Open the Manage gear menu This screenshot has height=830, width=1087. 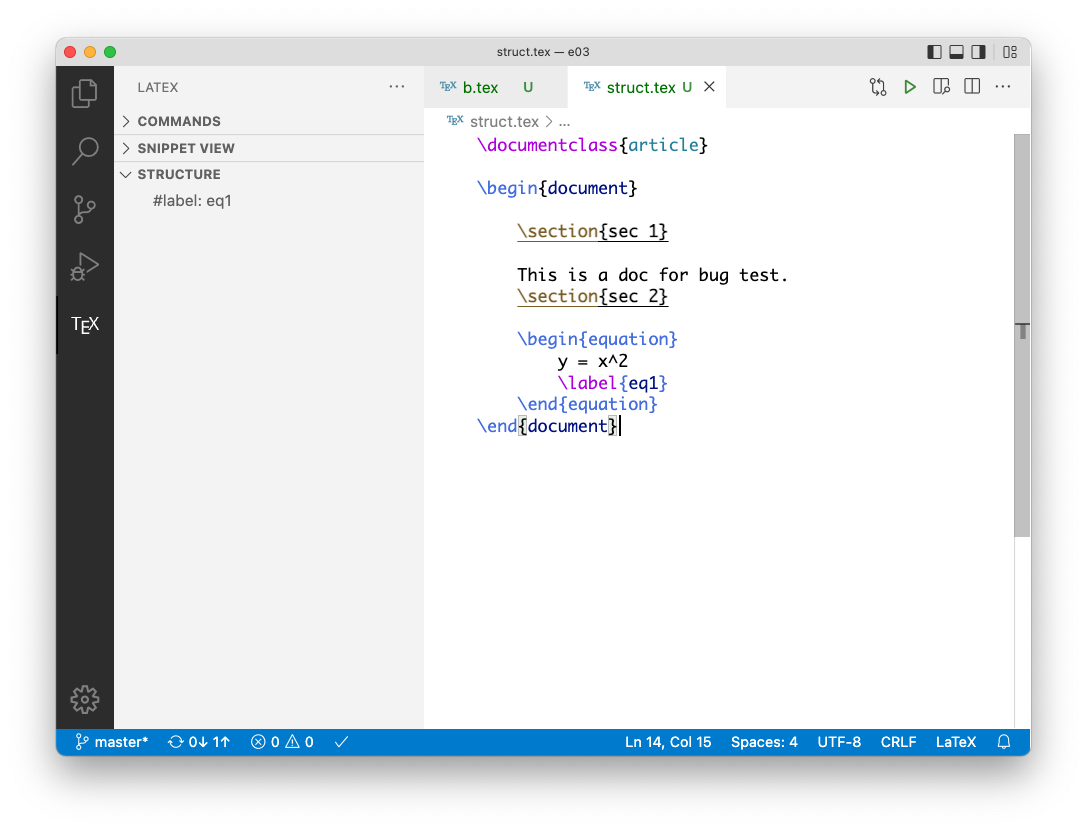(x=85, y=700)
